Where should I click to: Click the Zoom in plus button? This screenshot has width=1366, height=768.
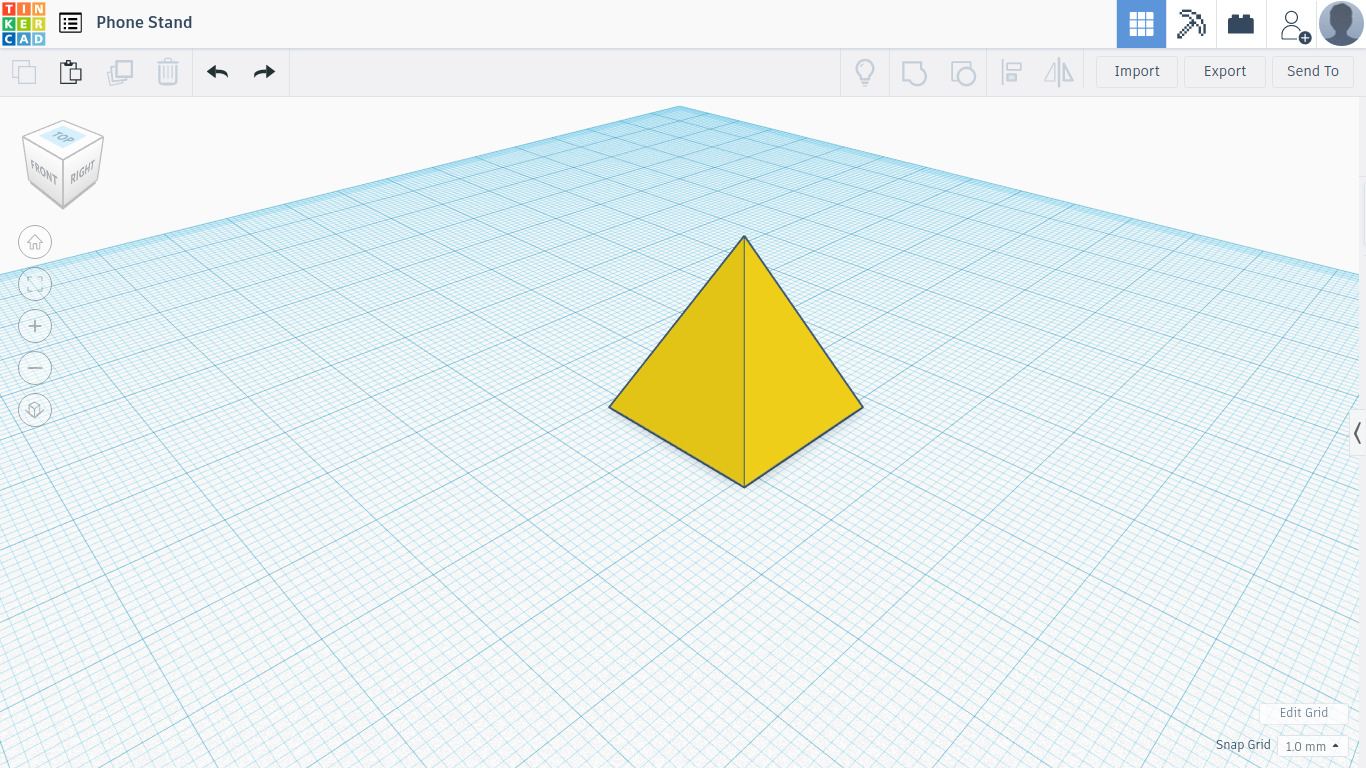35,326
